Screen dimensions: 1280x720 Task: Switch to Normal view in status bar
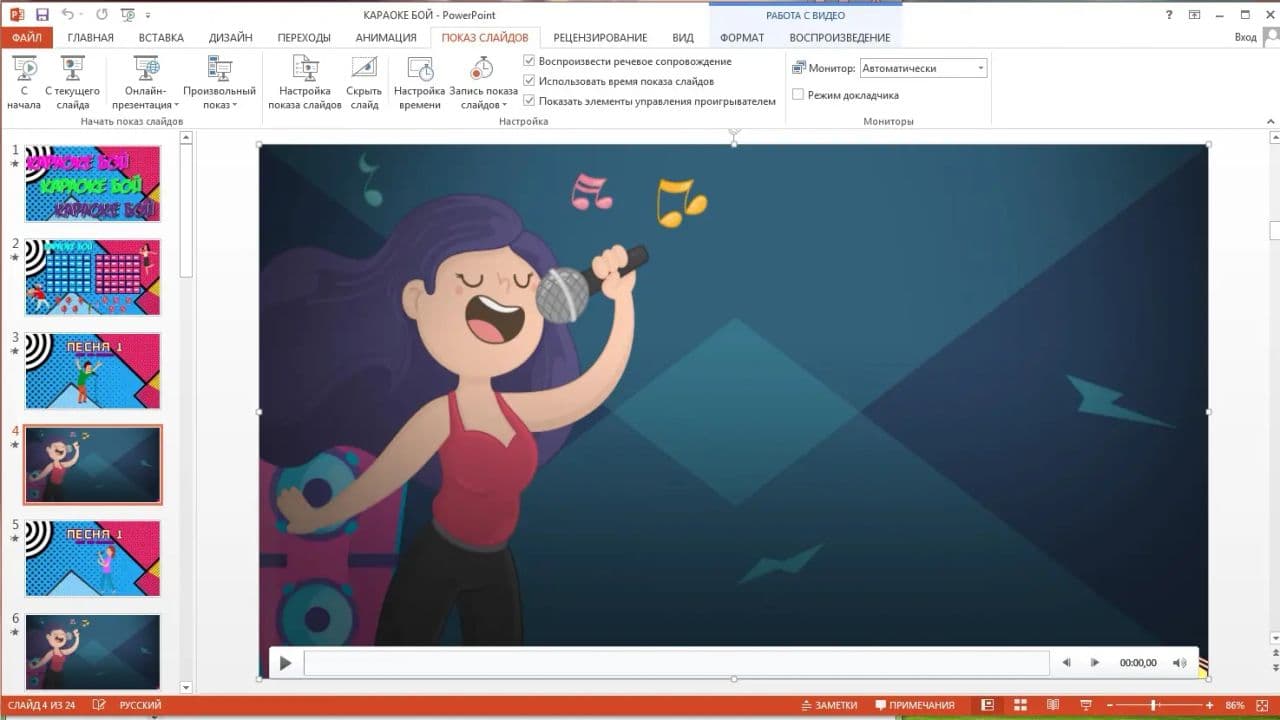point(987,705)
